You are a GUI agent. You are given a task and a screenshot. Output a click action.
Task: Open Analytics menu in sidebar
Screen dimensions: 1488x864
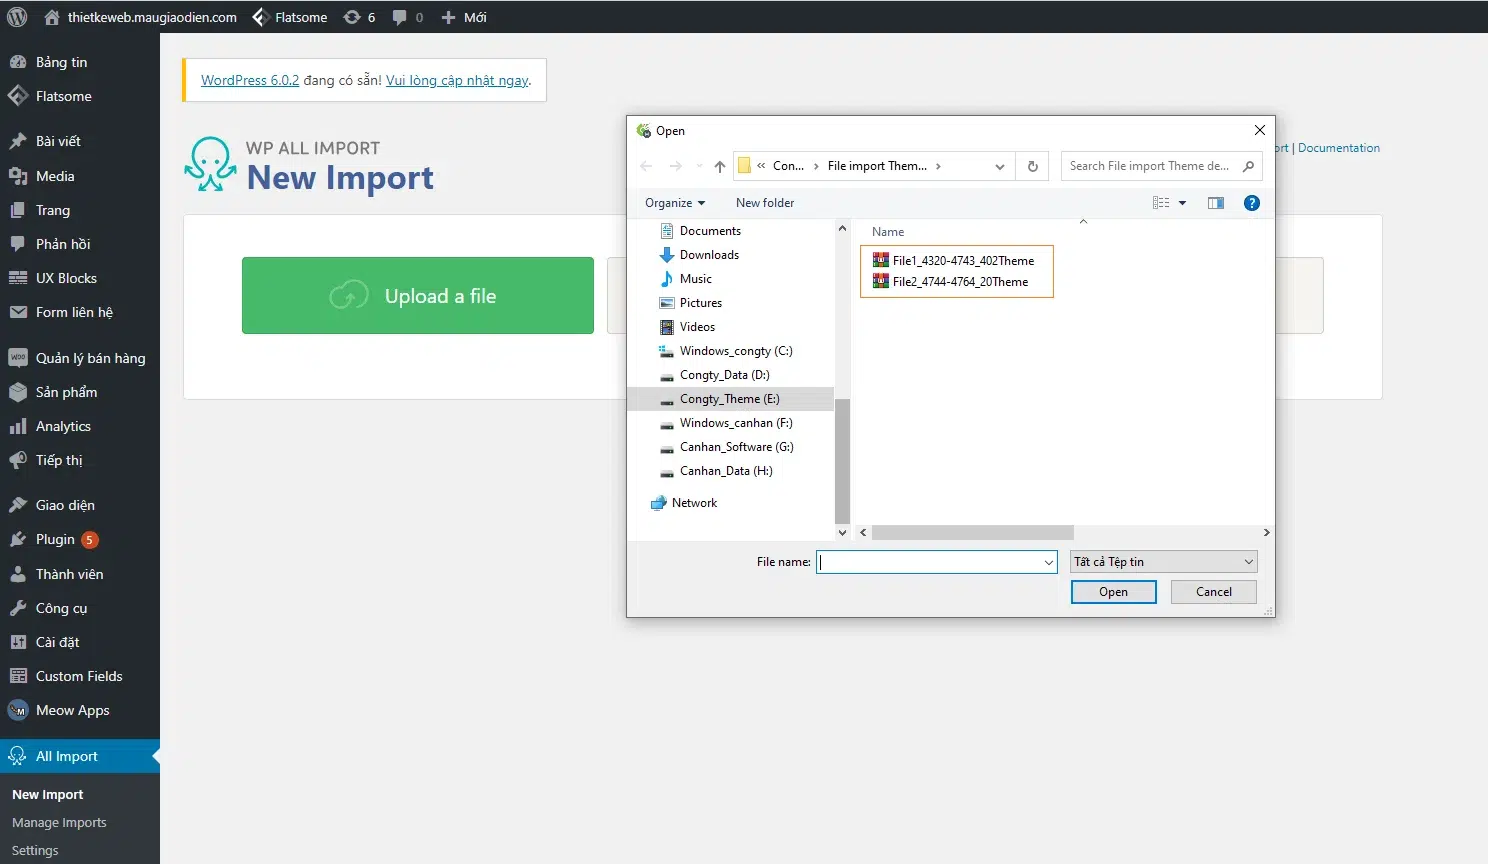click(80, 426)
